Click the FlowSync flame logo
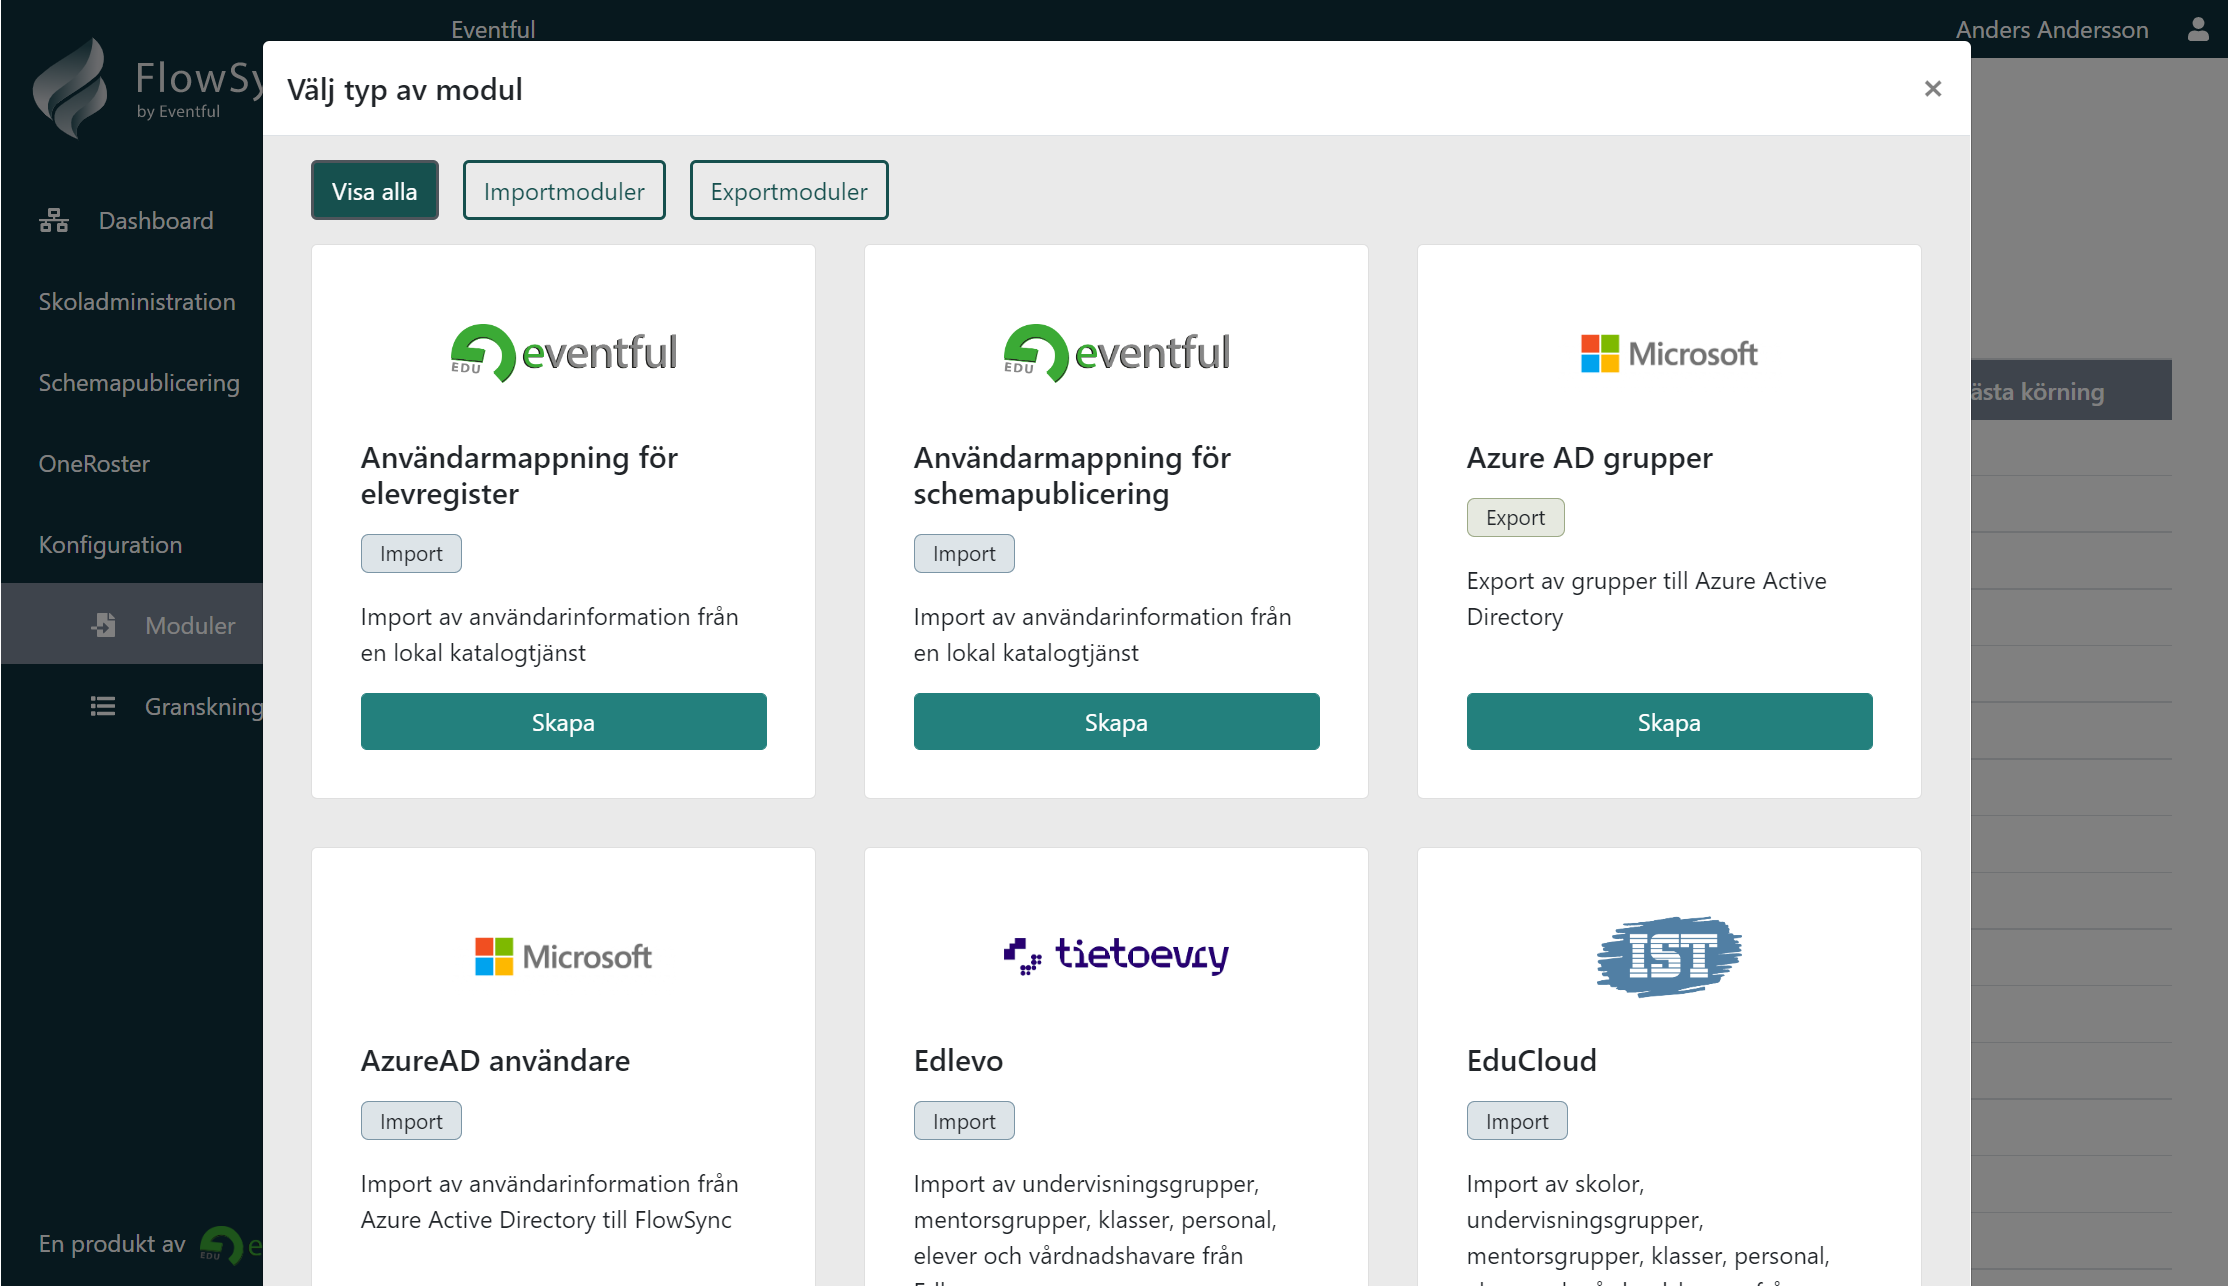This screenshot has height=1286, width=2228. click(x=70, y=88)
